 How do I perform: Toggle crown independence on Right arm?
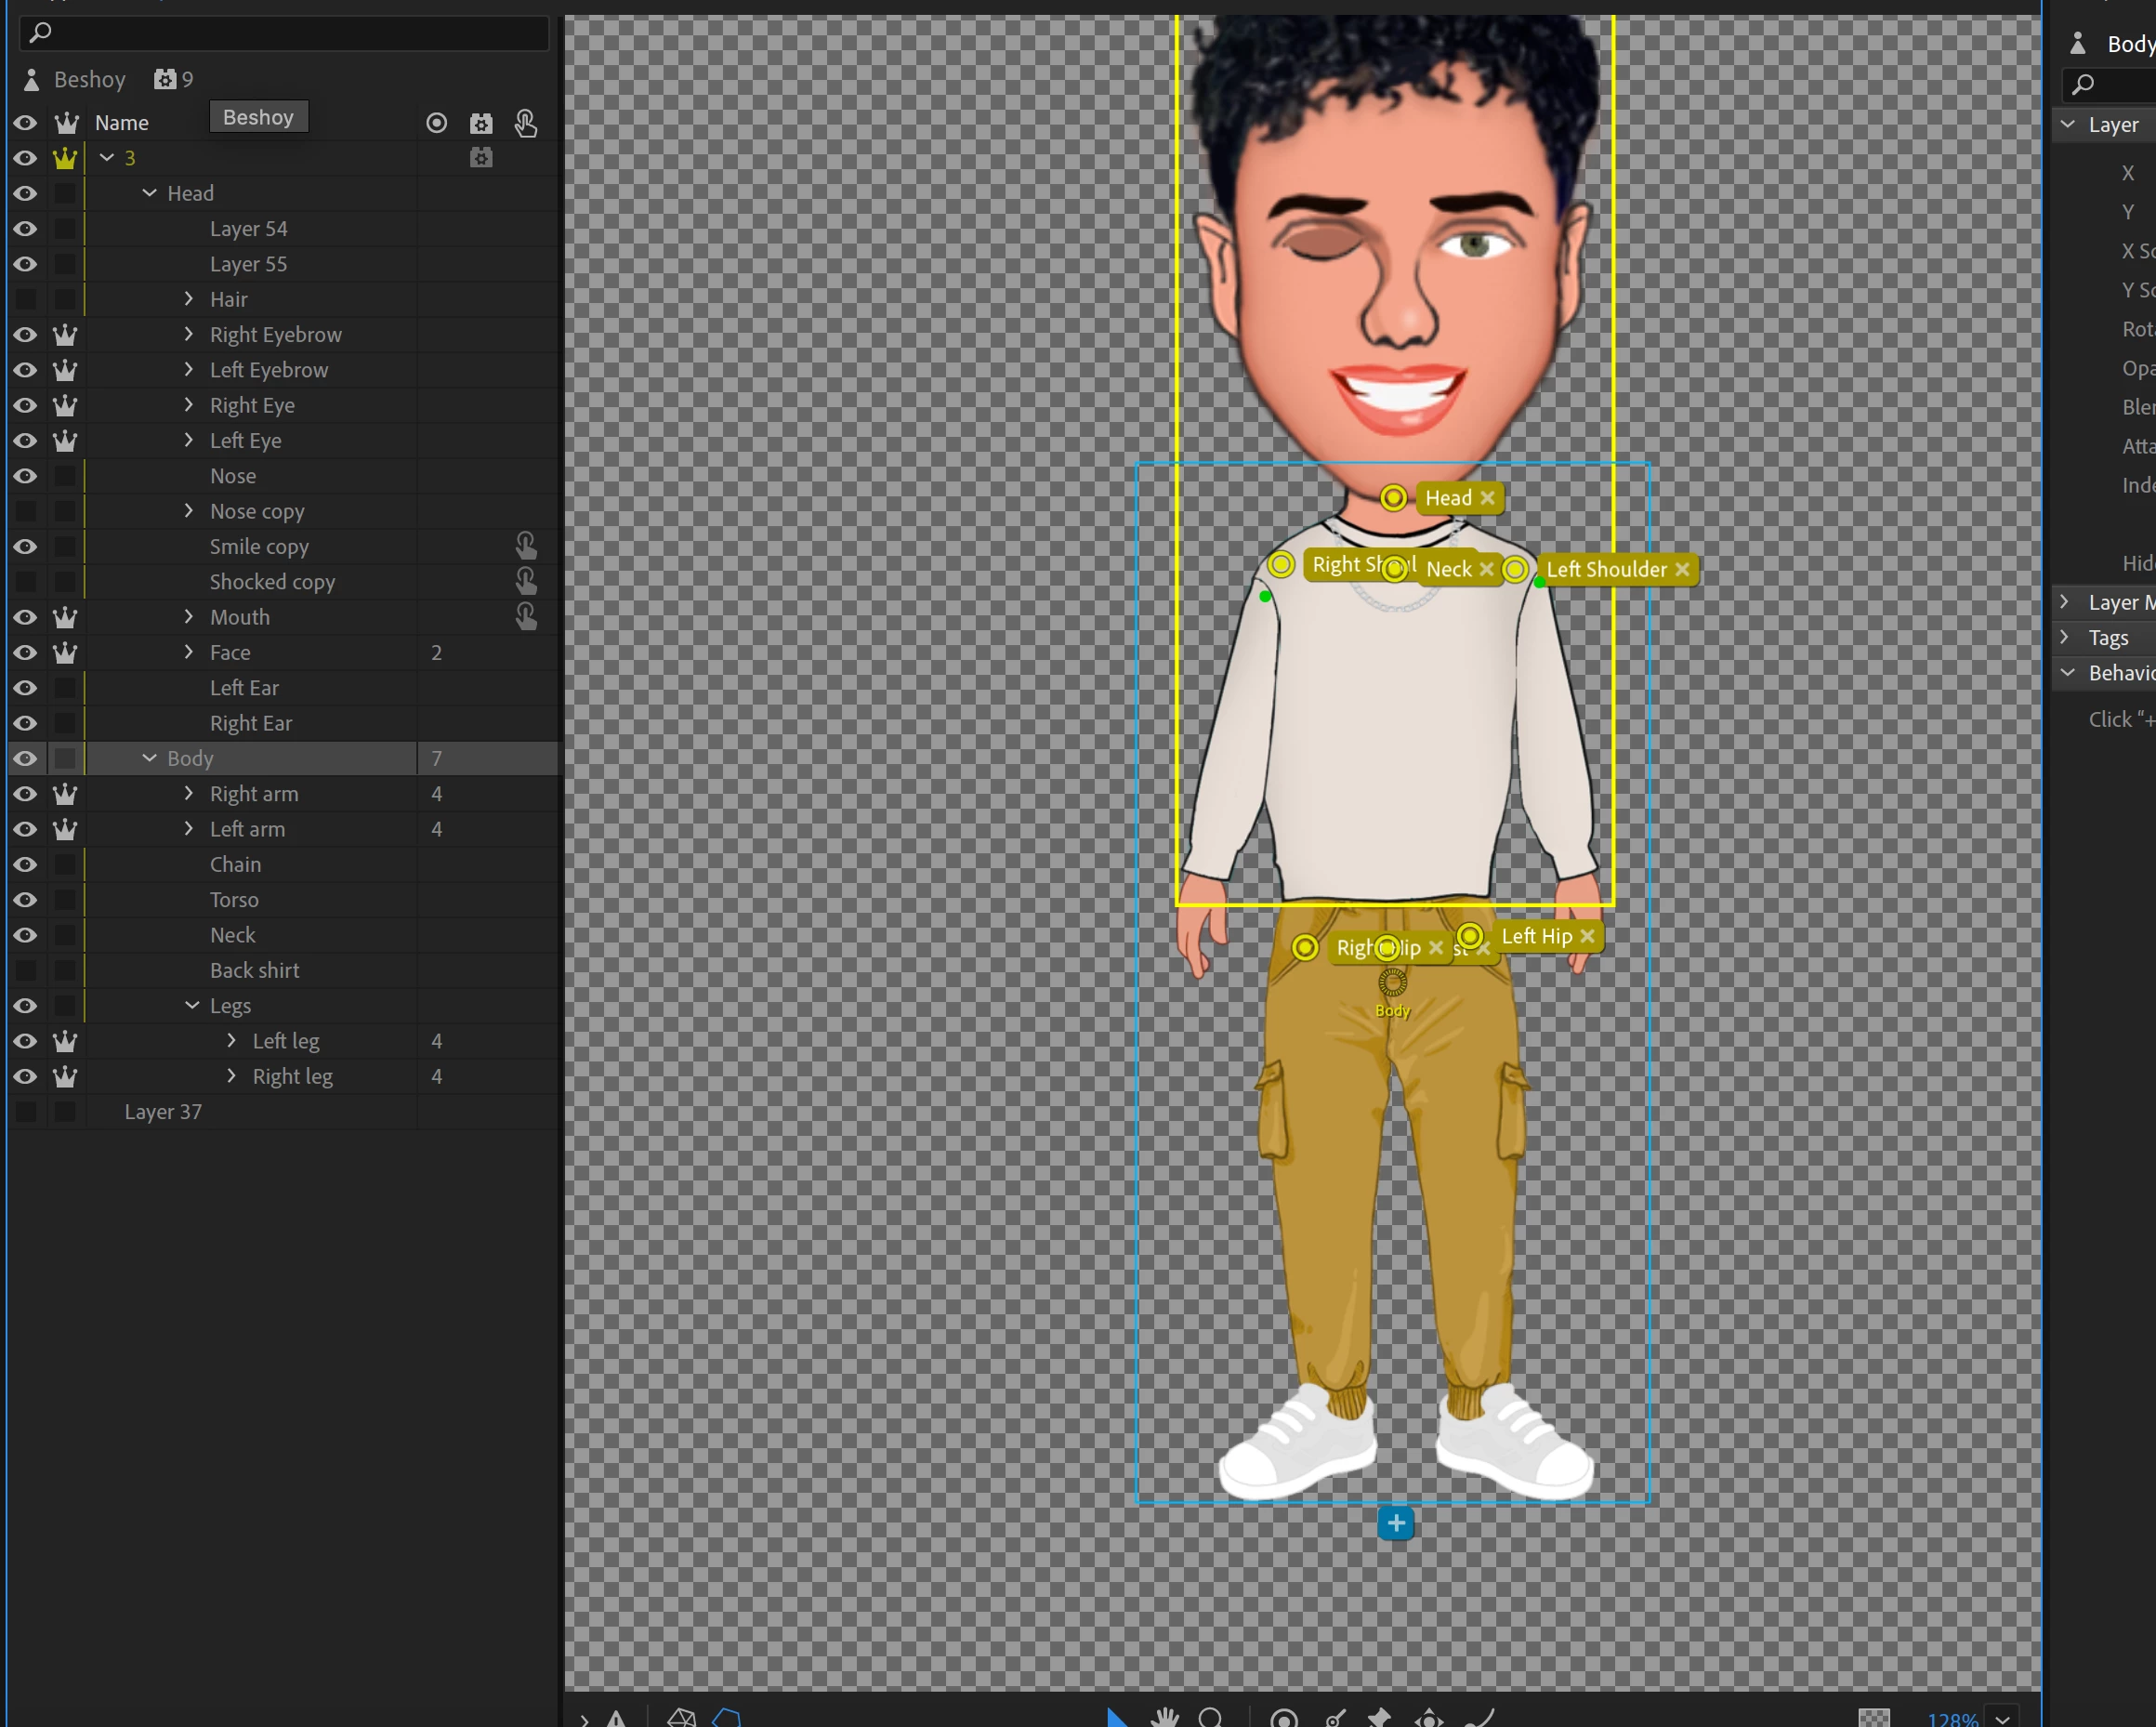coord(65,794)
